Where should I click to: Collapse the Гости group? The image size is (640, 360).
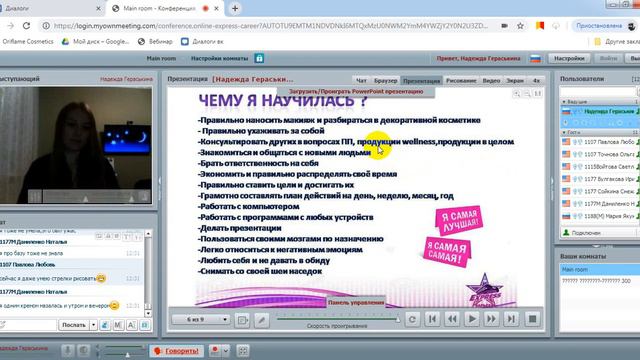[x=564, y=133]
